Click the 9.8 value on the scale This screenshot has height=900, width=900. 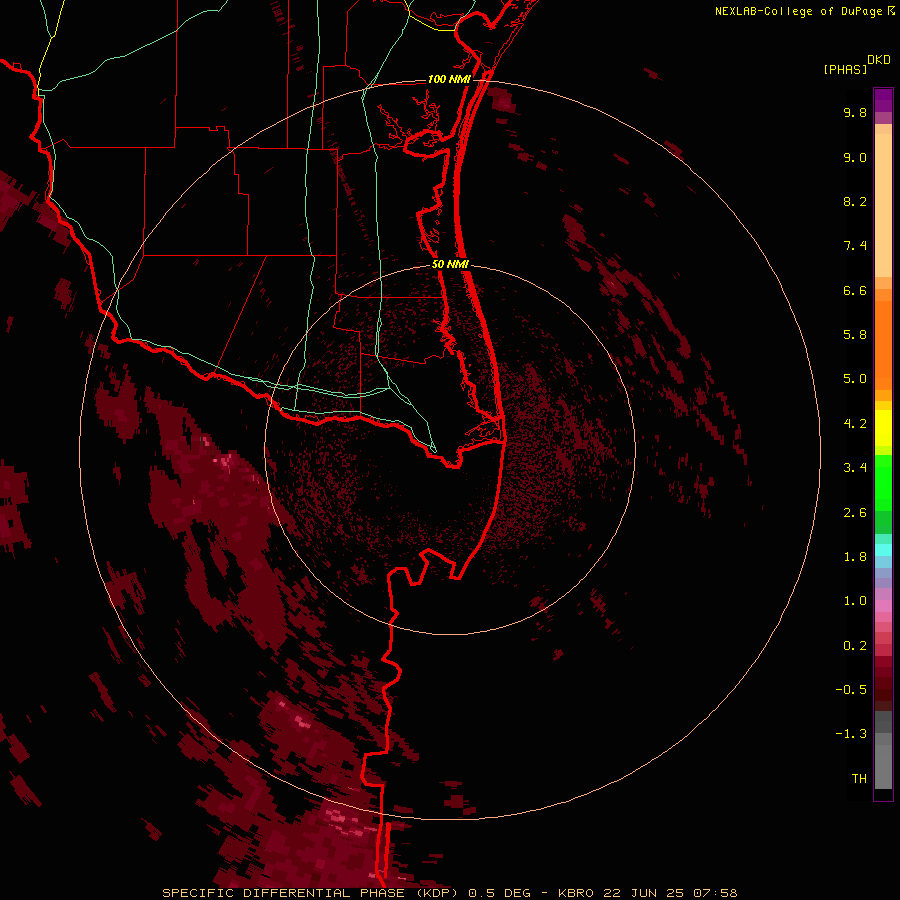[855, 112]
